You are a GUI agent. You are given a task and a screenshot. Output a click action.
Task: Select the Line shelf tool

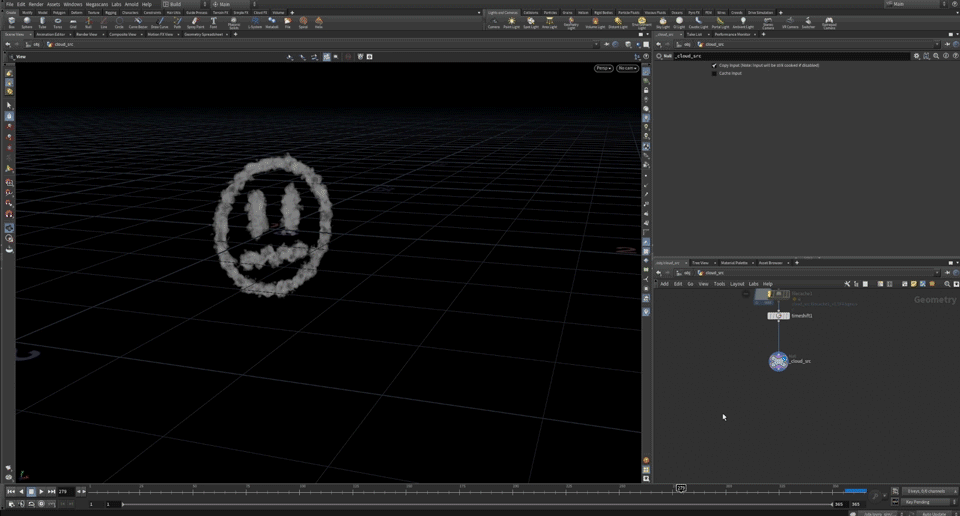(103, 23)
